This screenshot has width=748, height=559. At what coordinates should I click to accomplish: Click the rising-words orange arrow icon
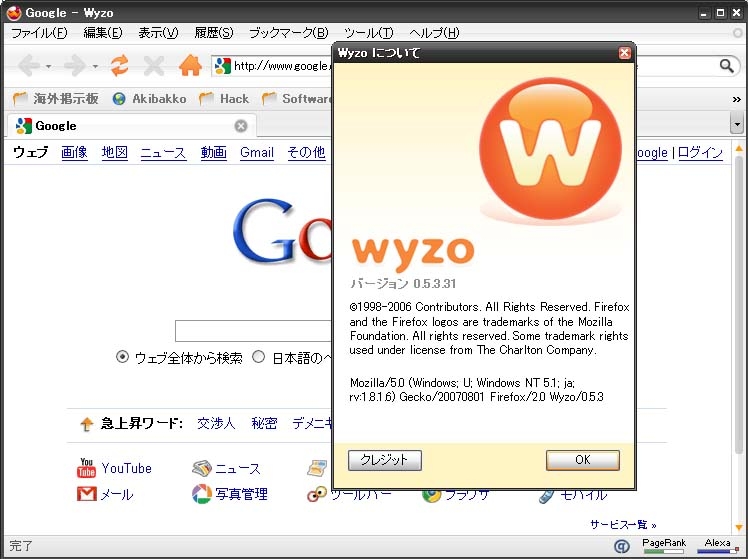tap(86, 424)
